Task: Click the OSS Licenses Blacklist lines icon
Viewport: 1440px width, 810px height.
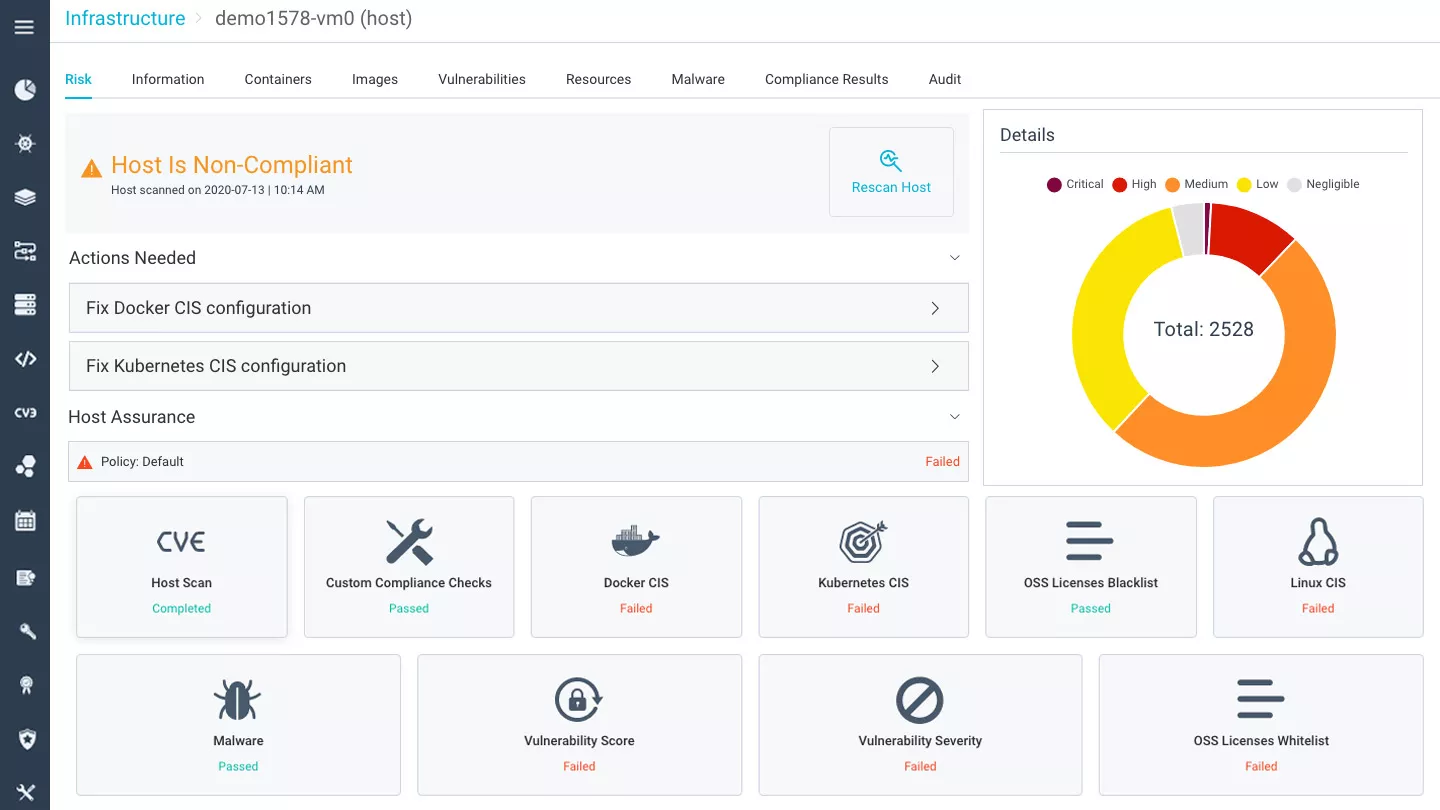Action: click(1090, 541)
